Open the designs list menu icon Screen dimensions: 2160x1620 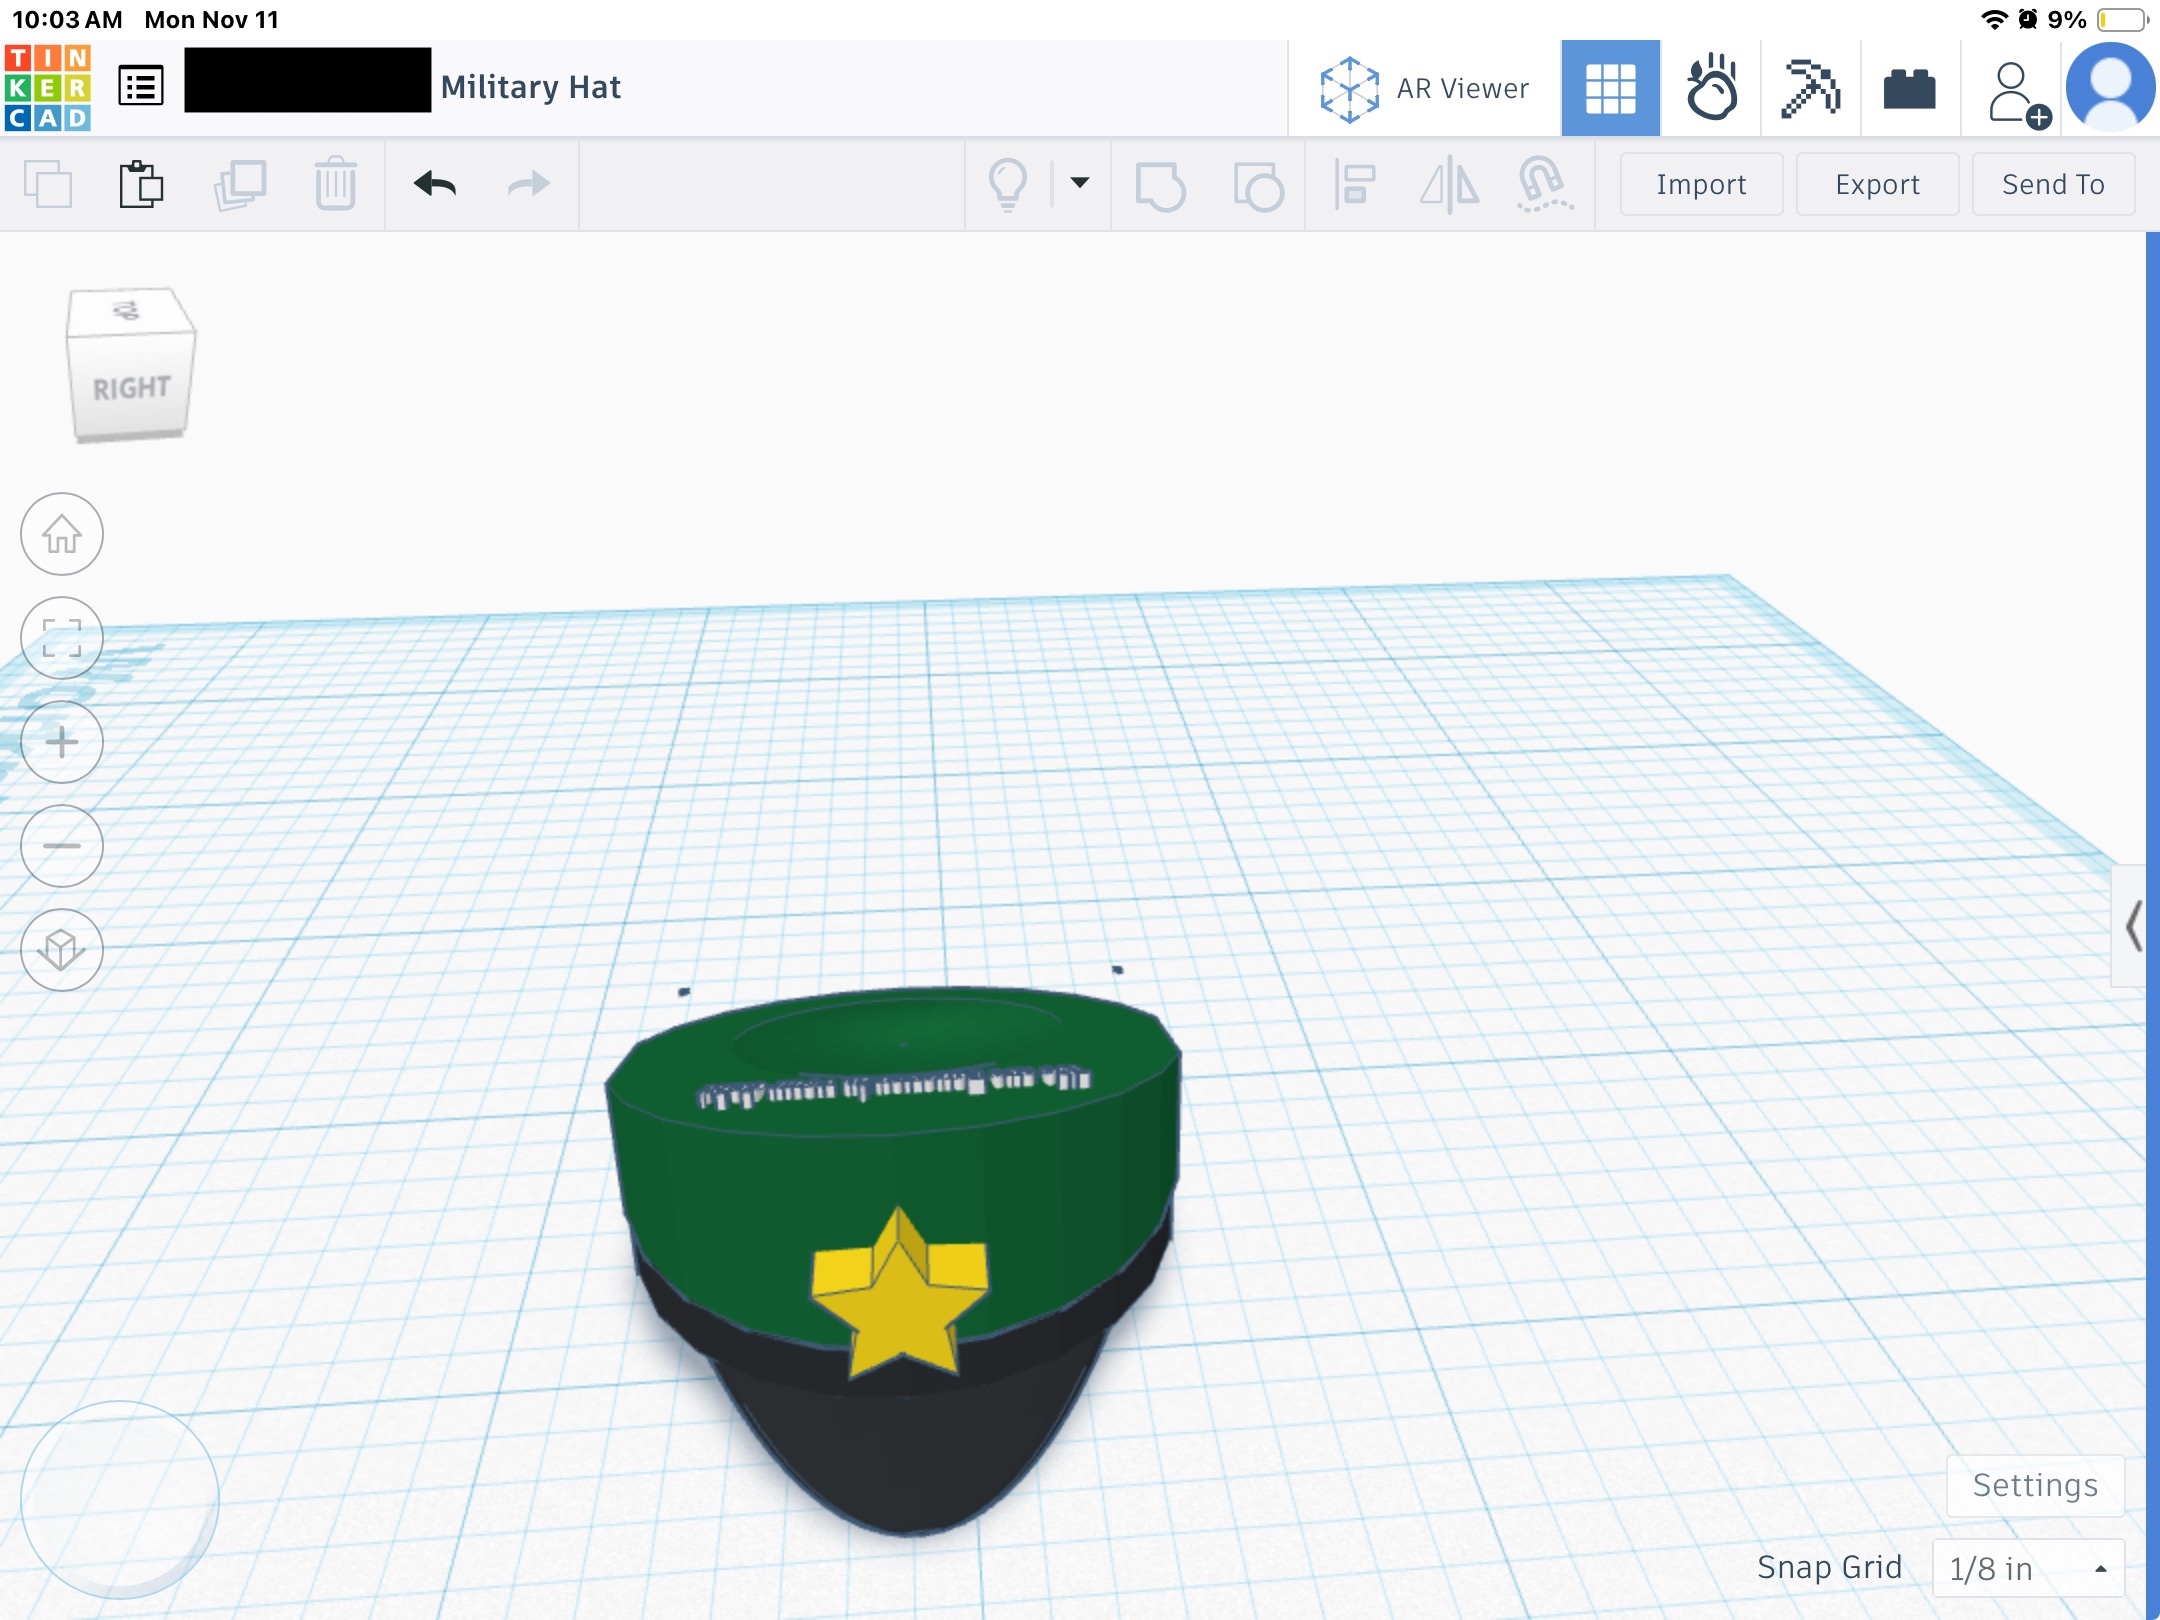pyautogui.click(x=141, y=87)
